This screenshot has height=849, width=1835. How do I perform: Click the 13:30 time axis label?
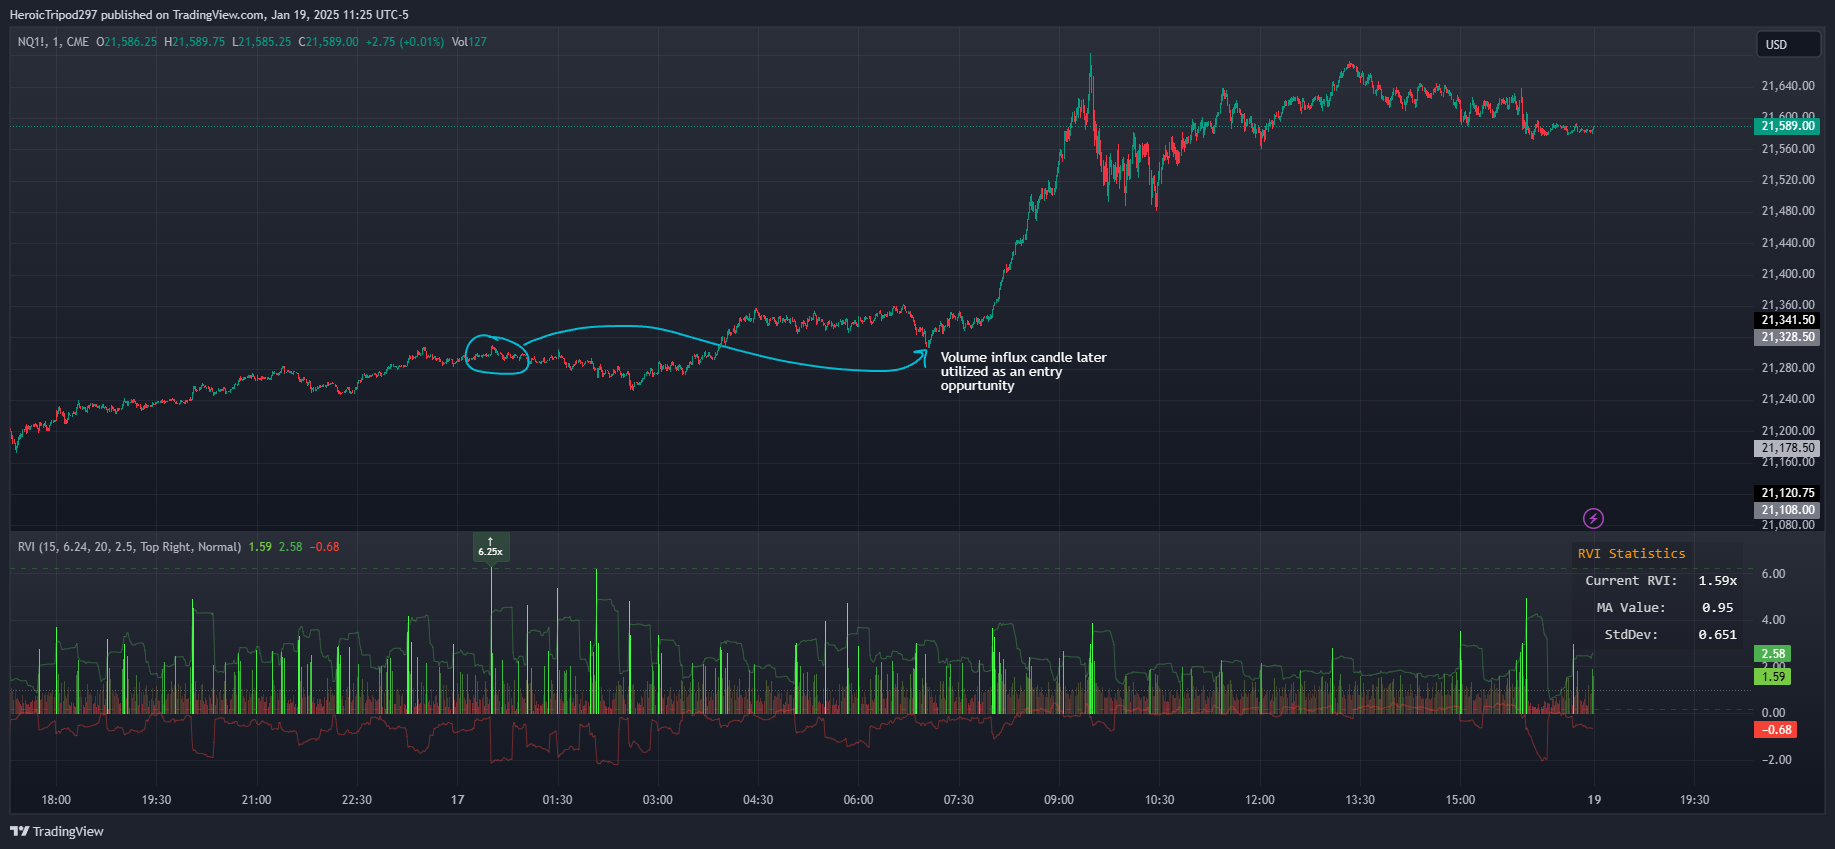(1360, 800)
